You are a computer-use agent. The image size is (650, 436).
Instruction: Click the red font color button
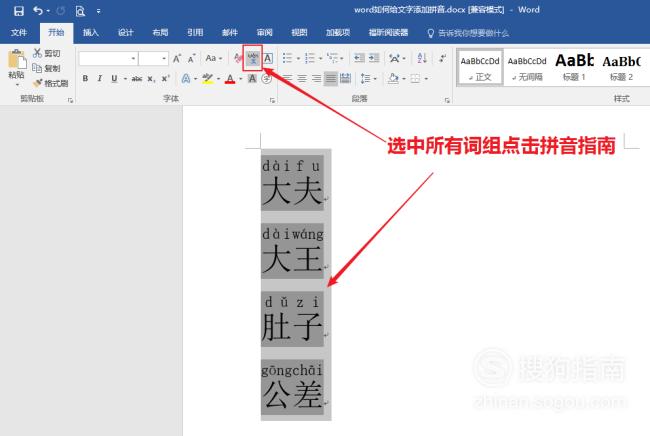(230, 79)
